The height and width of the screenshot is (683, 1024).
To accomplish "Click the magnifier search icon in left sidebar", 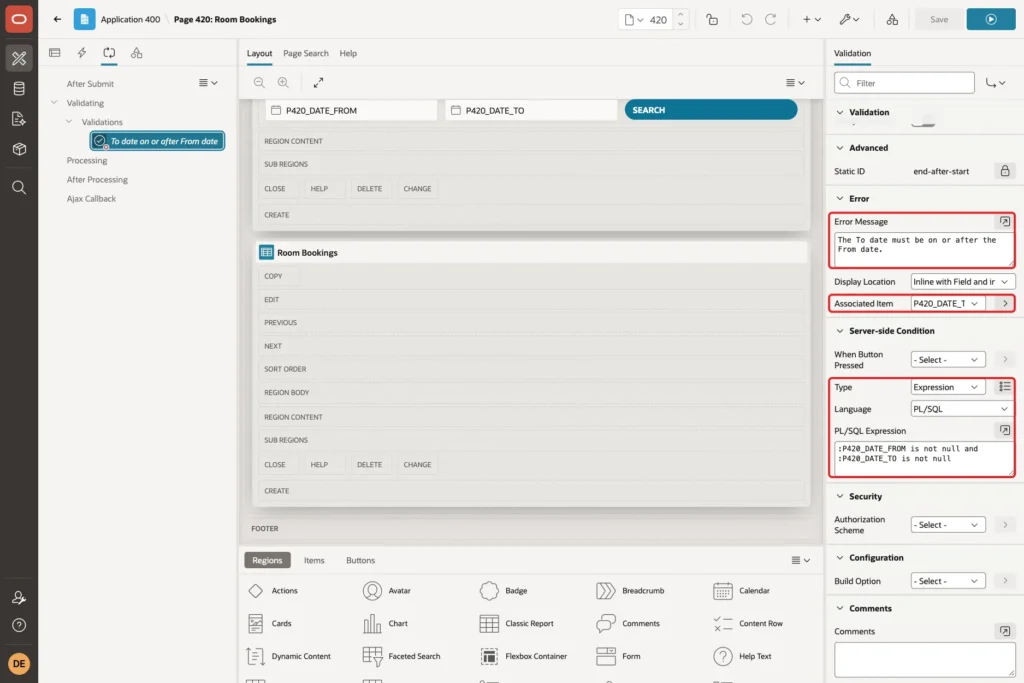I will [x=19, y=187].
